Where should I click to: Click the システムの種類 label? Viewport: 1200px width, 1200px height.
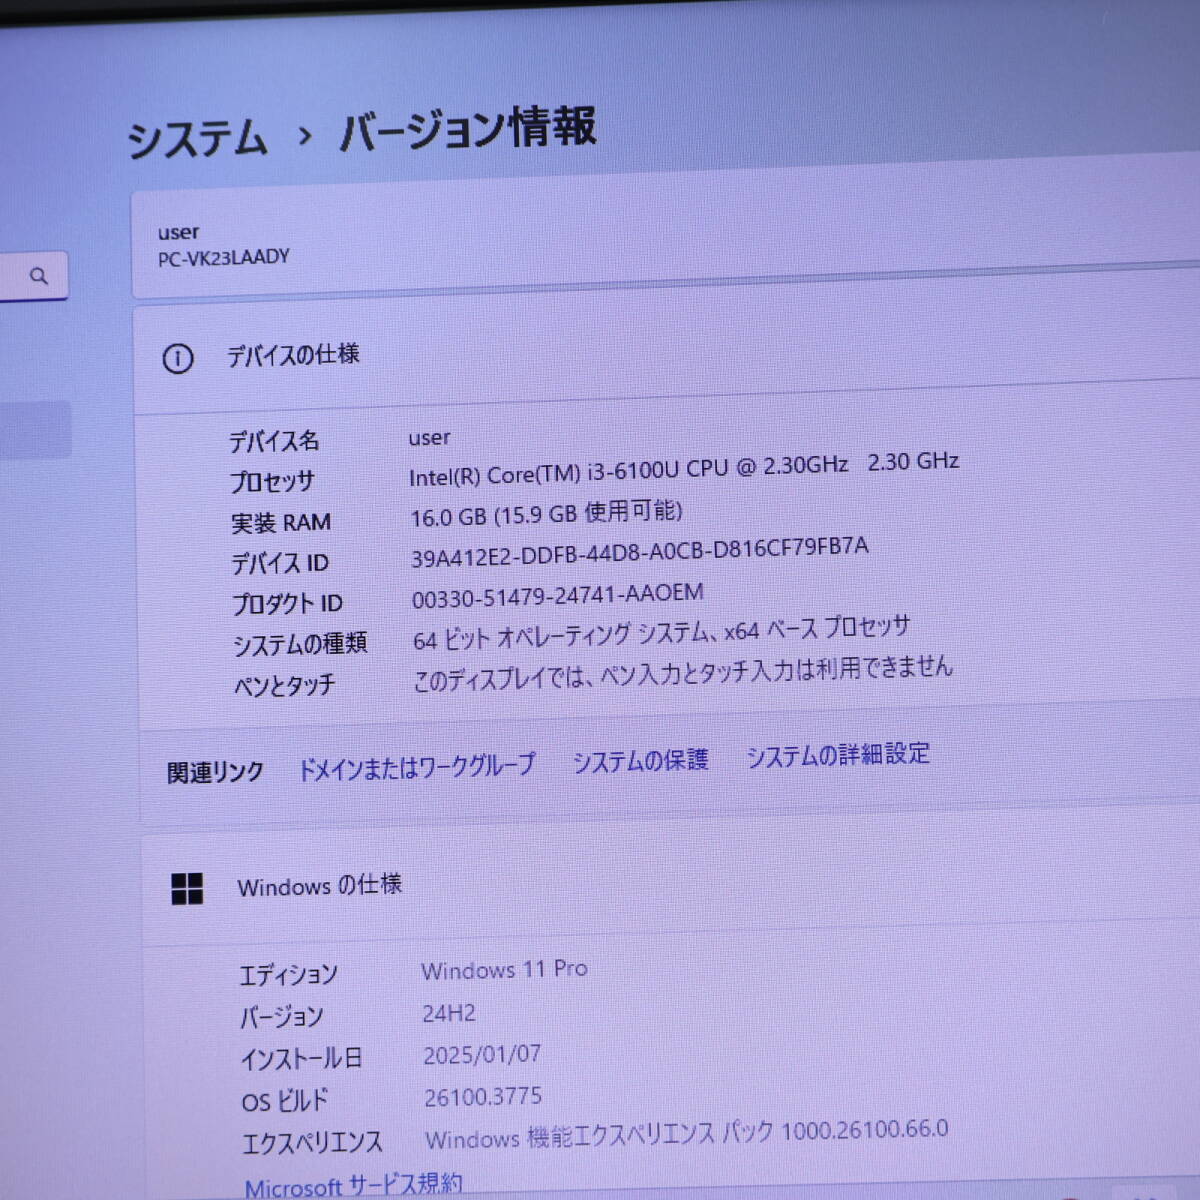(300, 644)
